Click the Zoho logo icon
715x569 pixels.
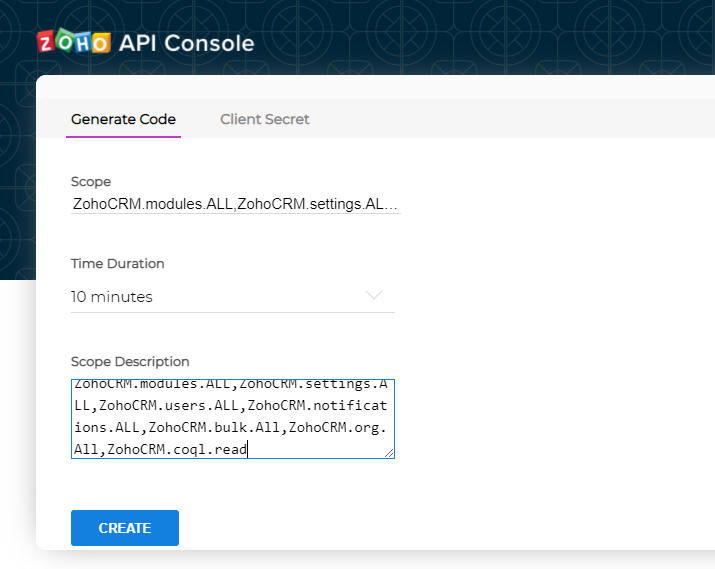click(74, 41)
